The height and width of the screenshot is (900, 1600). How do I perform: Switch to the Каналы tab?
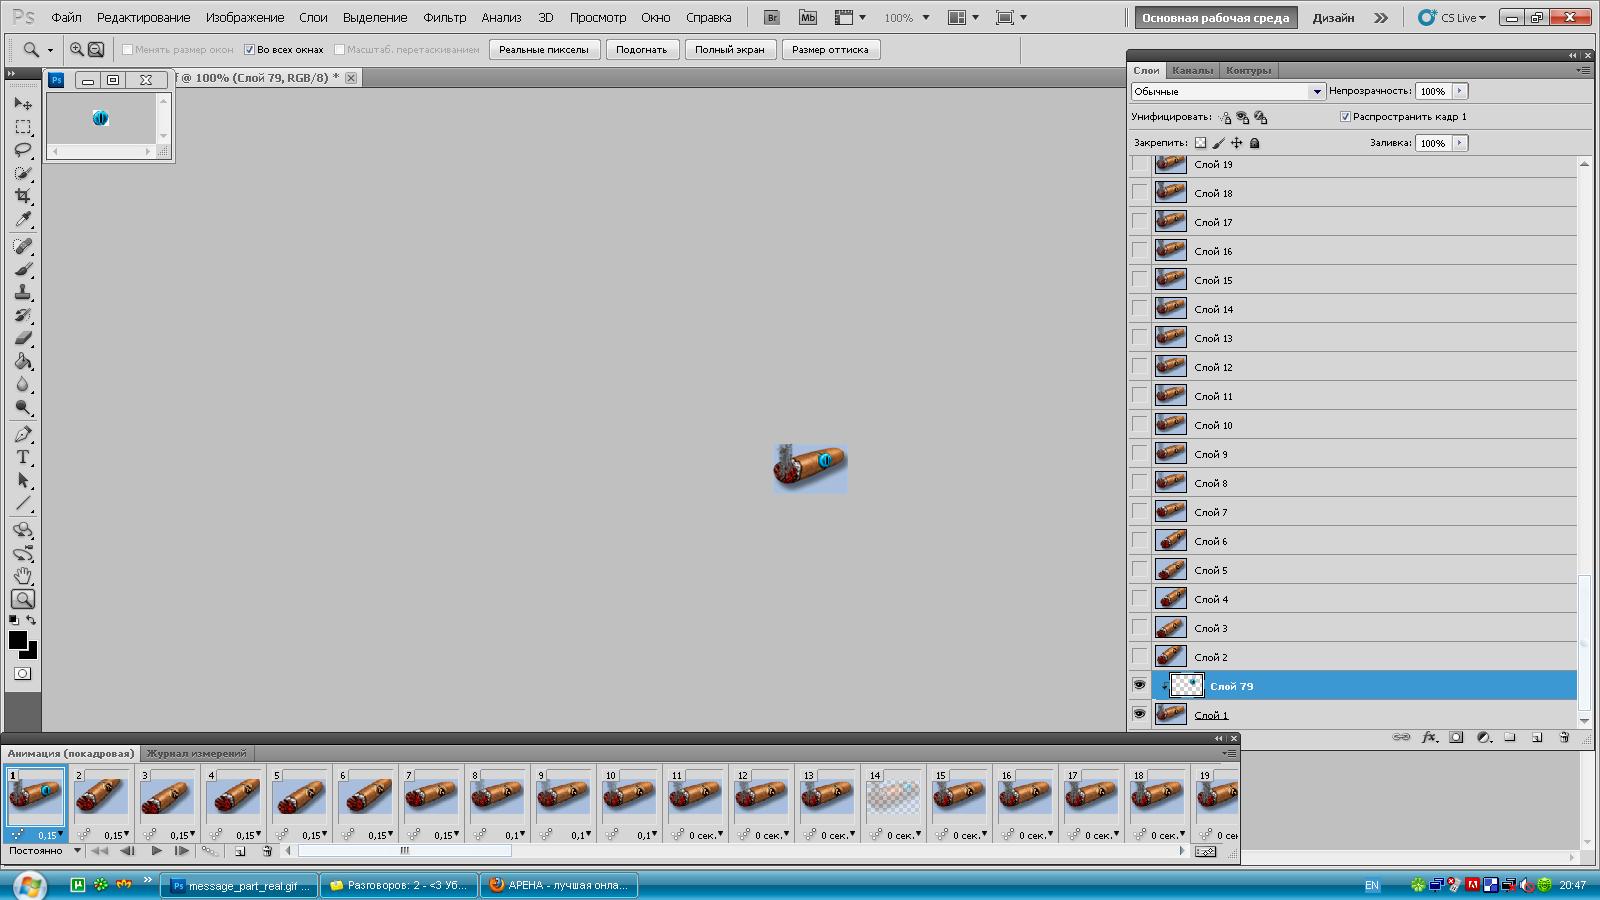point(1192,70)
